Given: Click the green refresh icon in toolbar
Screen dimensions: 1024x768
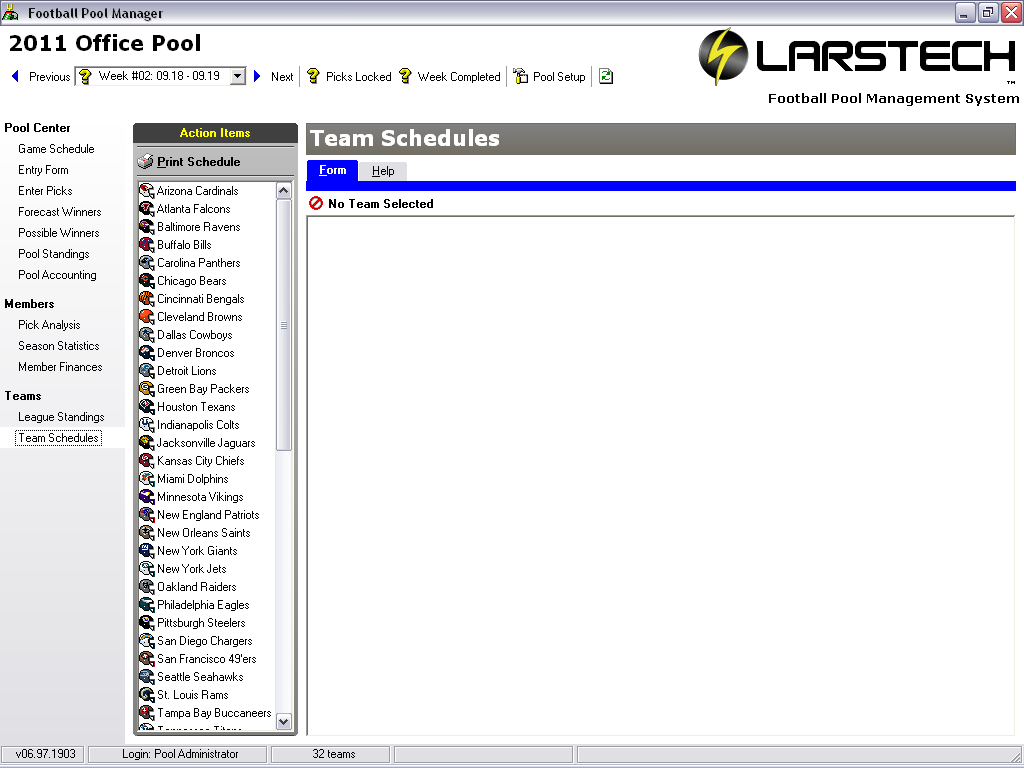Looking at the screenshot, I should click(x=606, y=77).
